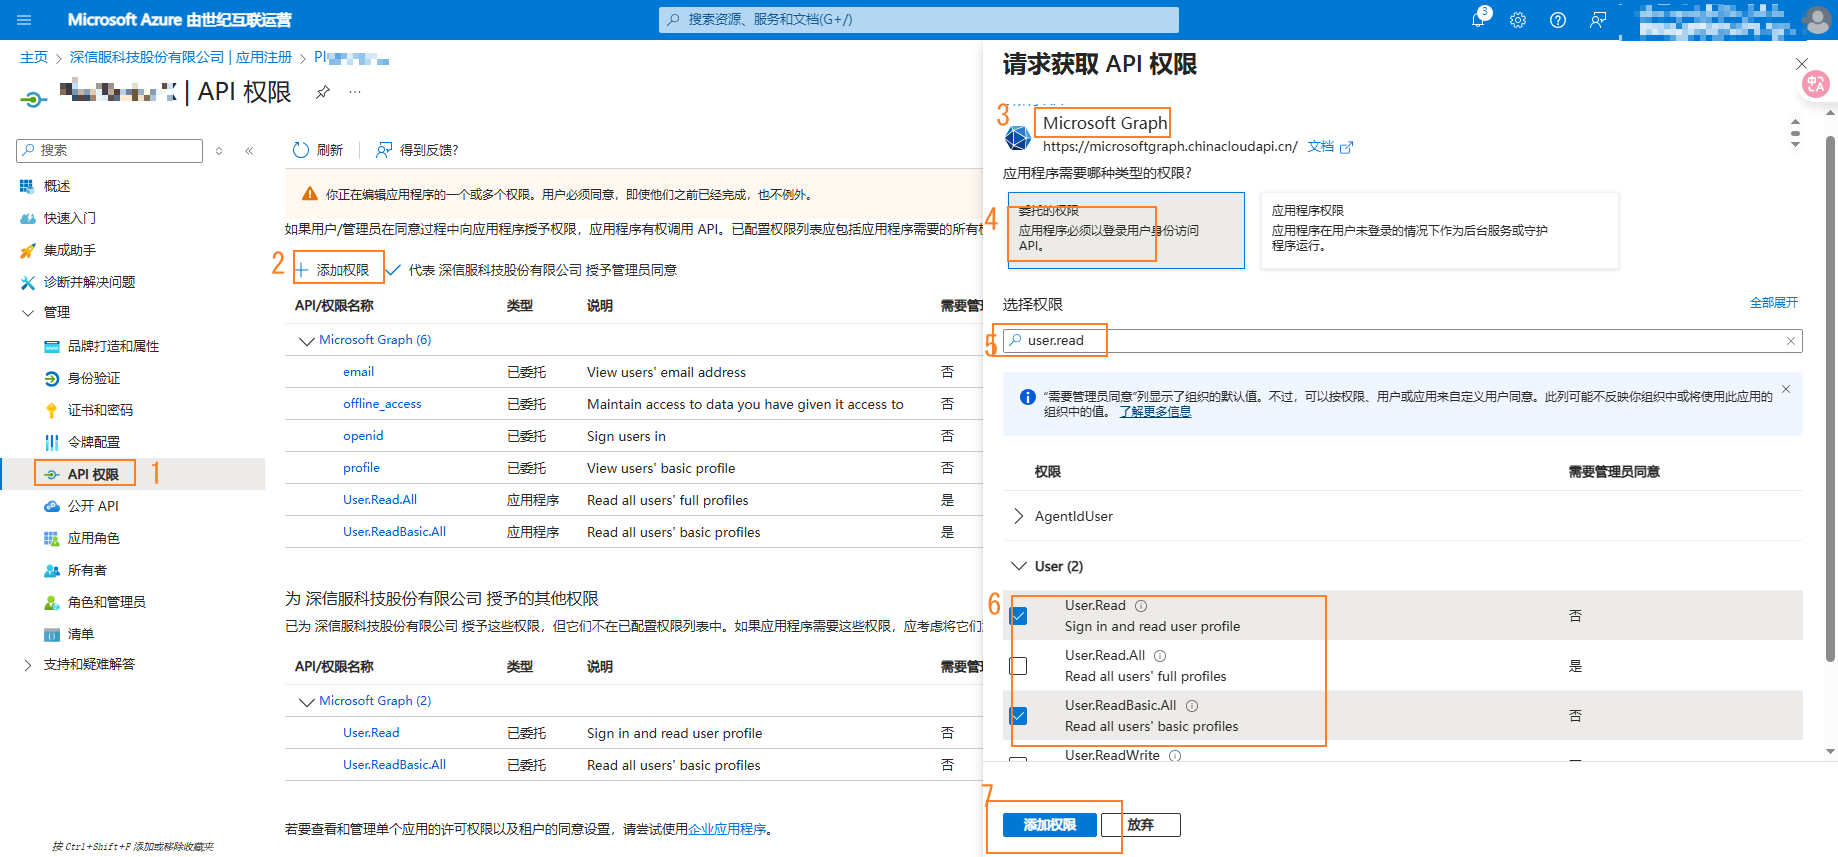This screenshot has width=1838, height=857.
Task: Click the right panel vertical scrollbar
Action: 1830,400
